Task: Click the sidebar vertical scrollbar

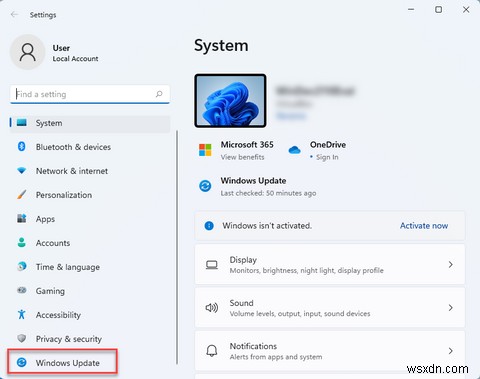Action: (177, 247)
